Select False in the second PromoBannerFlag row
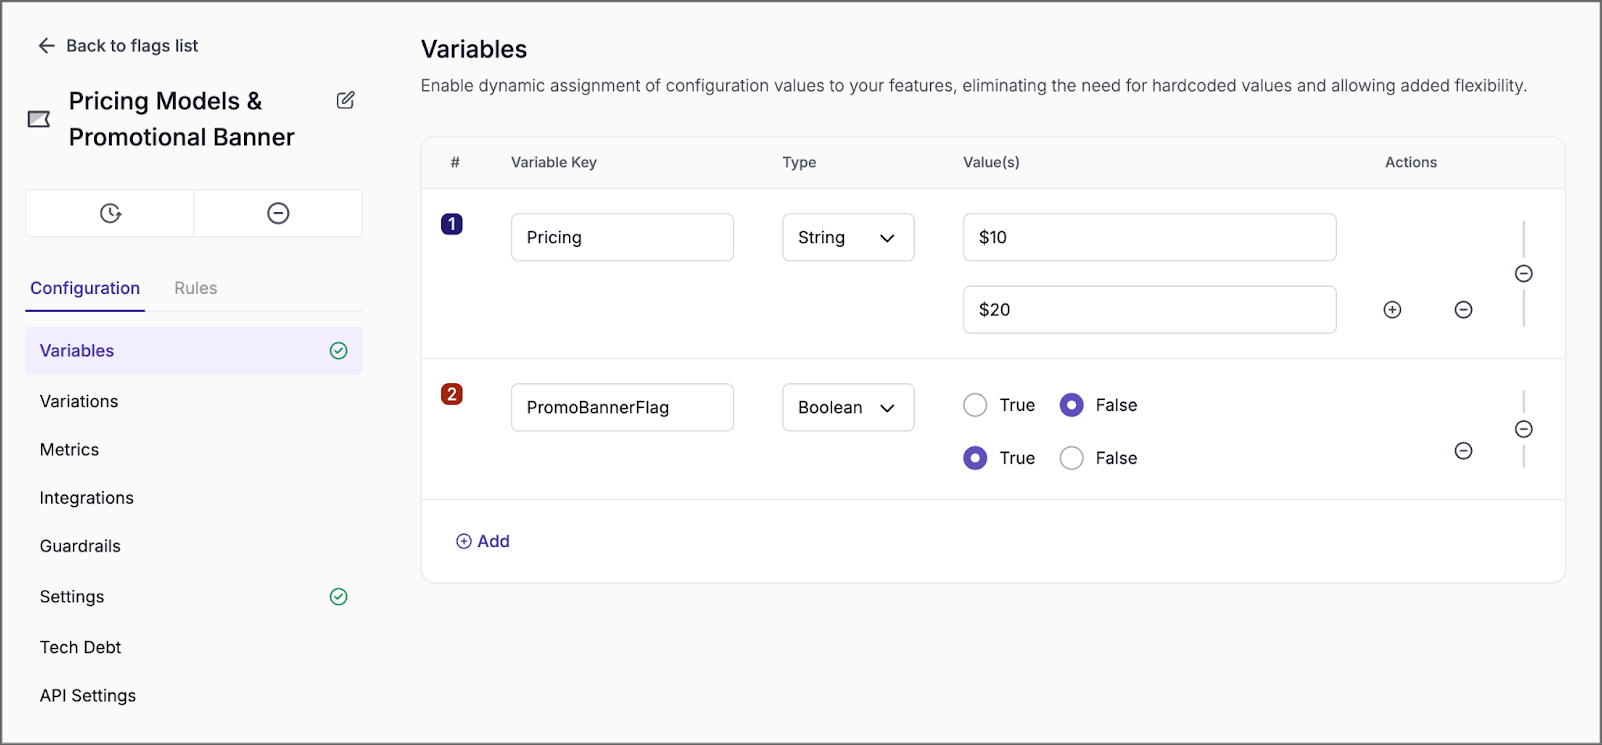Image resolution: width=1602 pixels, height=745 pixels. [x=1071, y=458]
